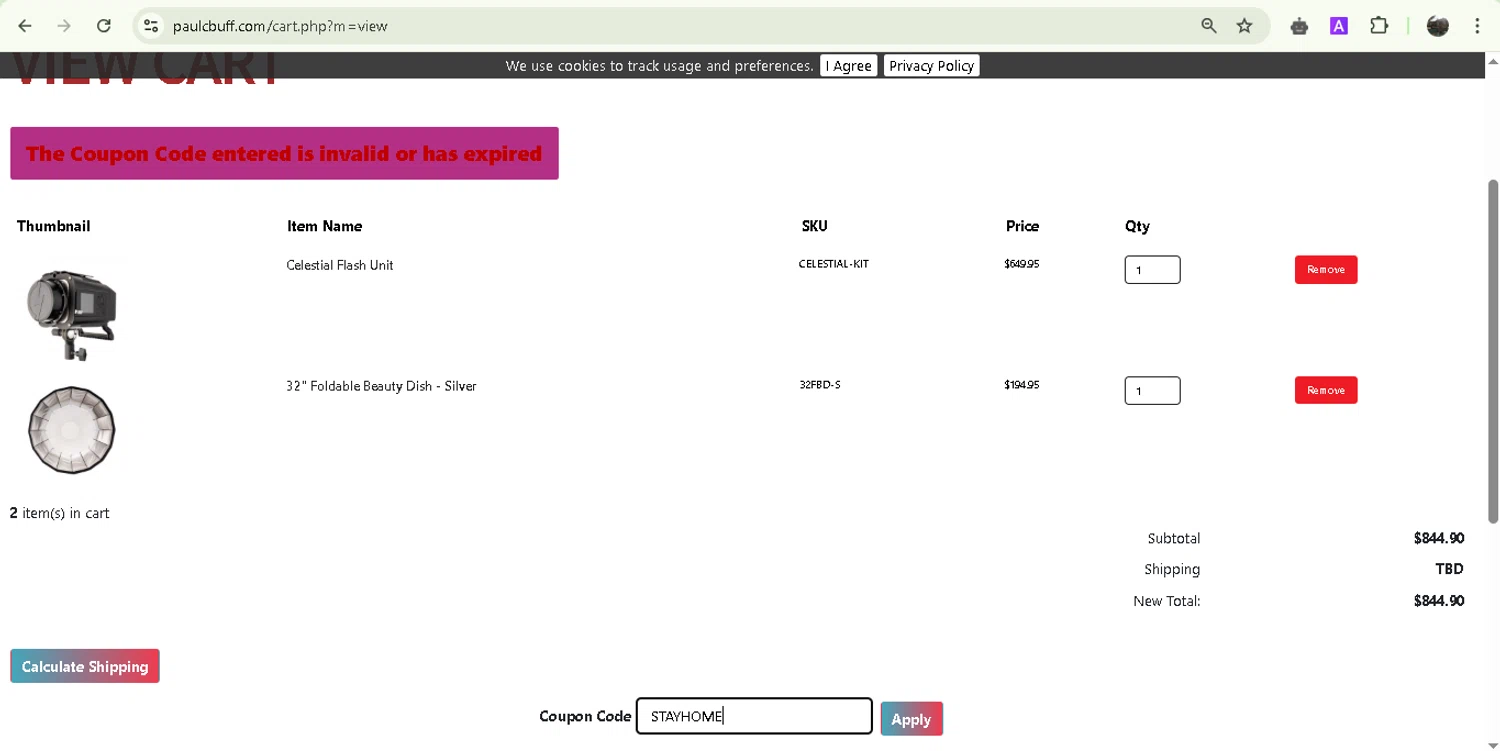
Task: Remove the Celestial Flash Unit
Action: point(1326,270)
